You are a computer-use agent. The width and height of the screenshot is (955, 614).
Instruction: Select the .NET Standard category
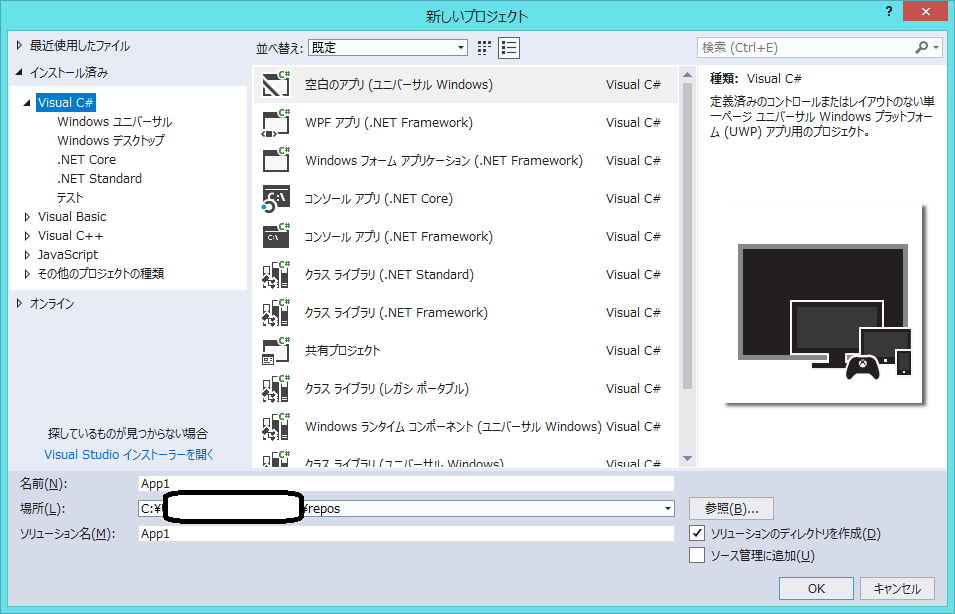(99, 178)
